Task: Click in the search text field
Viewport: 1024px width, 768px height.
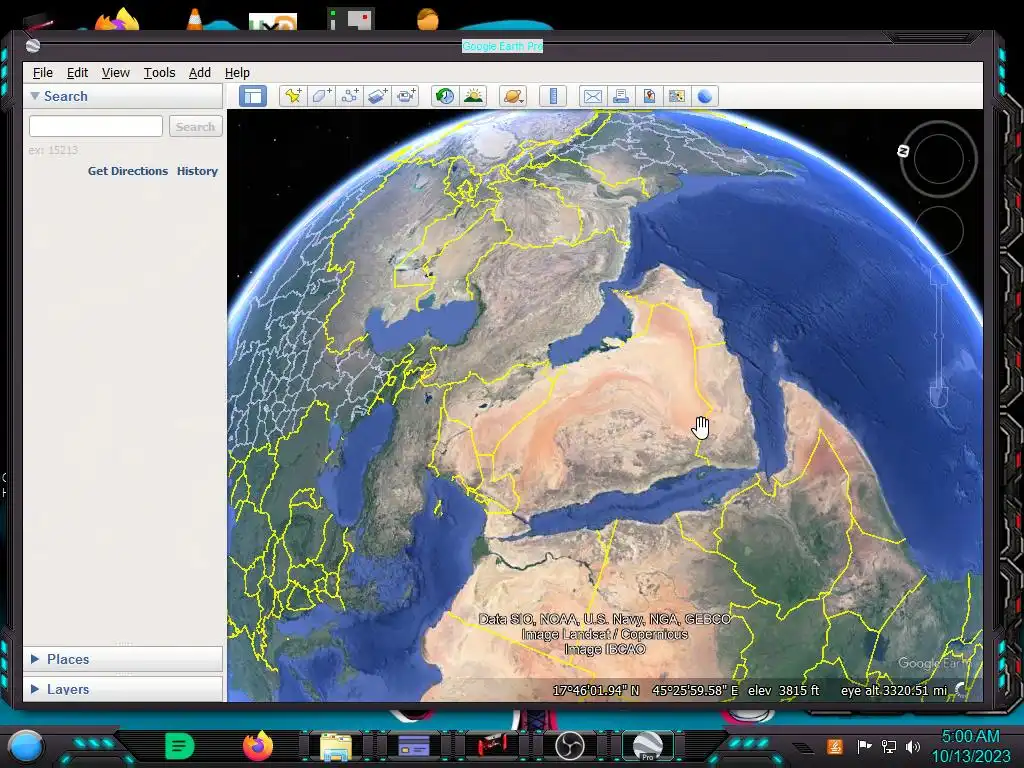Action: click(96, 126)
